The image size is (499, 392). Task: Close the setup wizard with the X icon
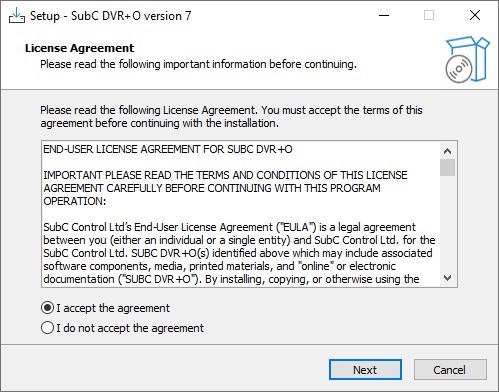pos(475,15)
